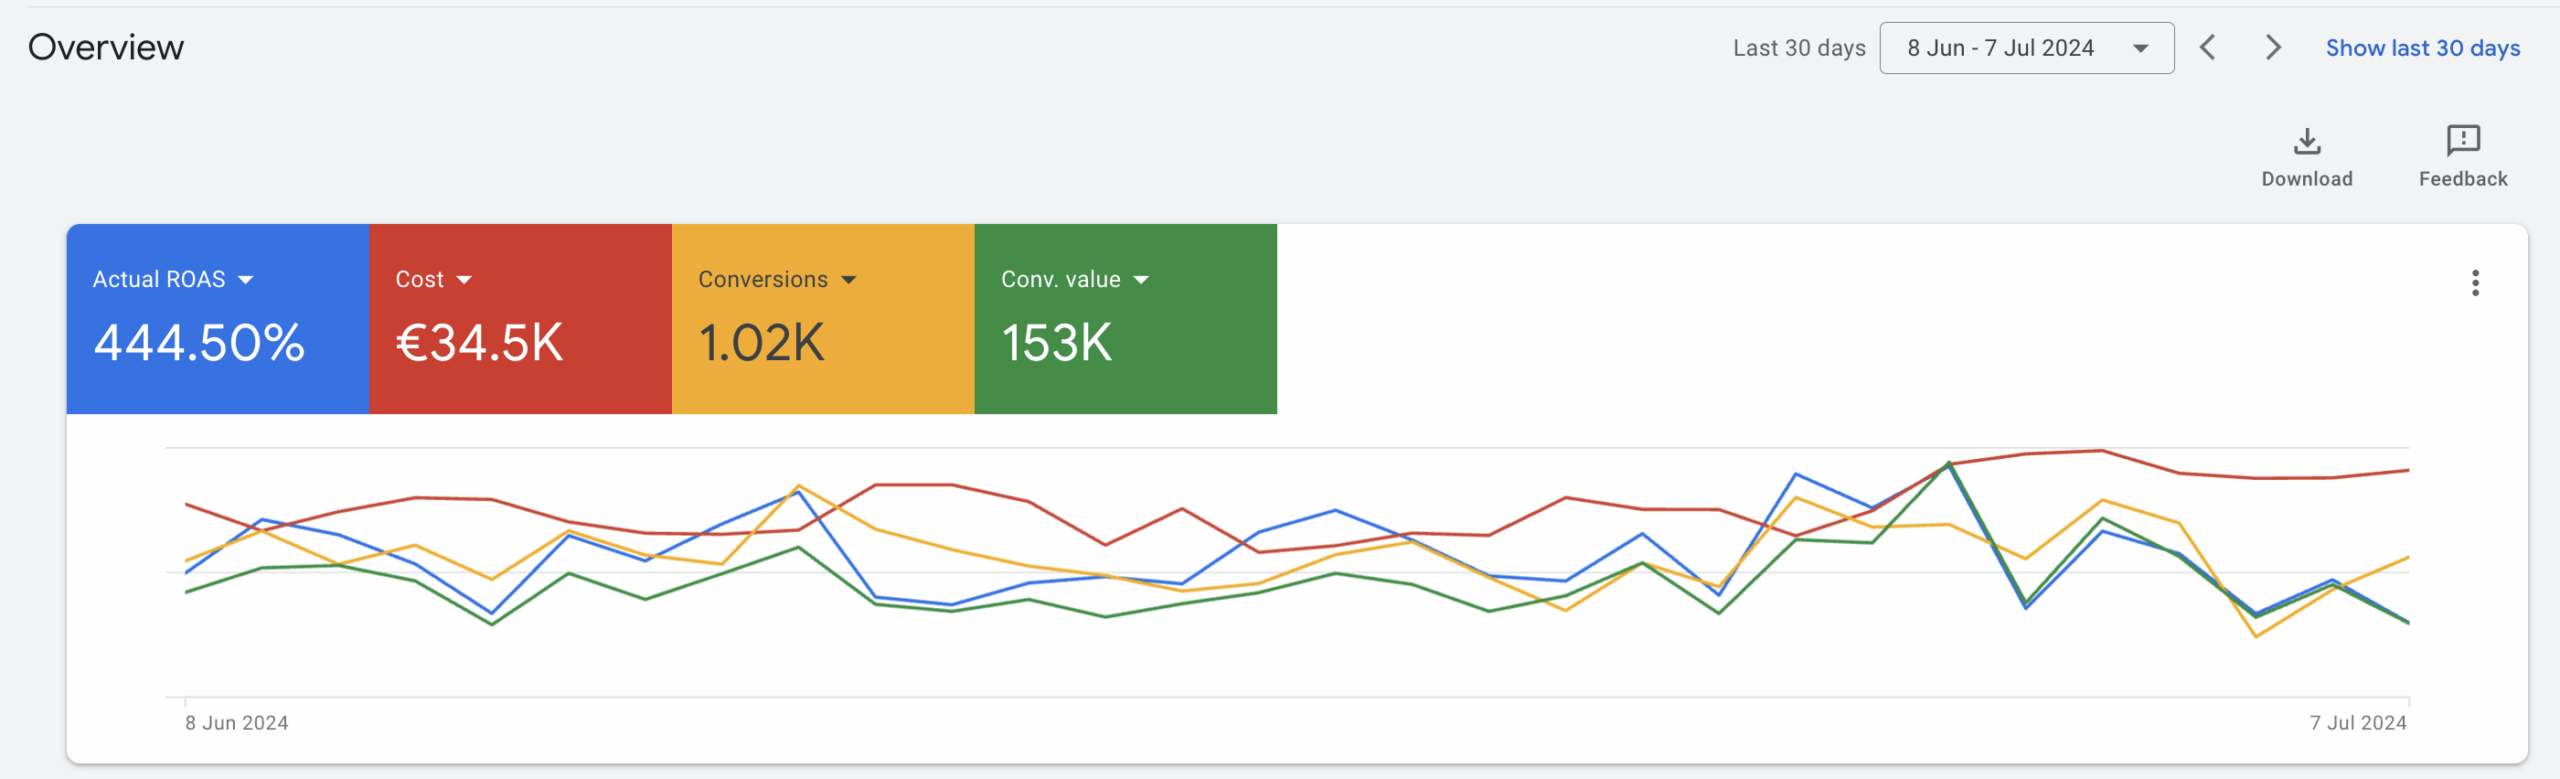The height and width of the screenshot is (779, 2560).
Task: Expand the 8 Jun - 7 Jul 2024 date picker
Action: 2026,48
